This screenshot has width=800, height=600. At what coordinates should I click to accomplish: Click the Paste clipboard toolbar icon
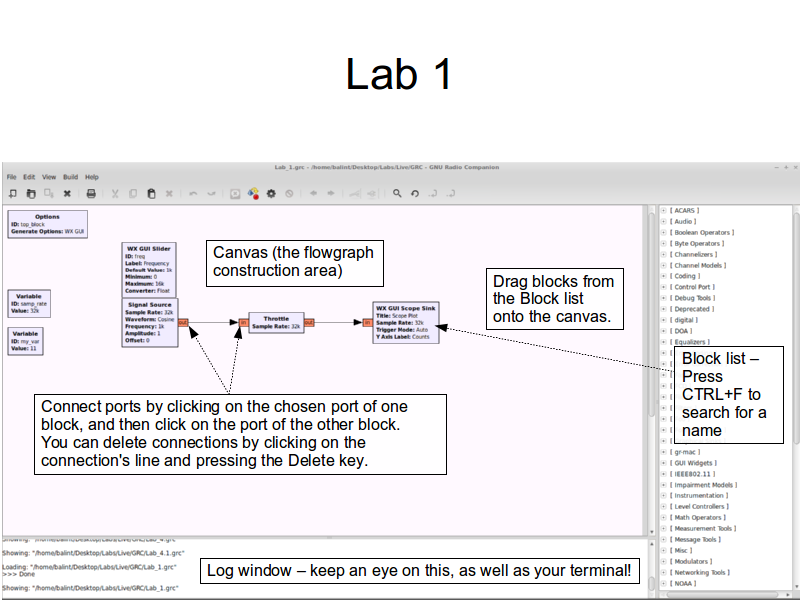pos(151,193)
